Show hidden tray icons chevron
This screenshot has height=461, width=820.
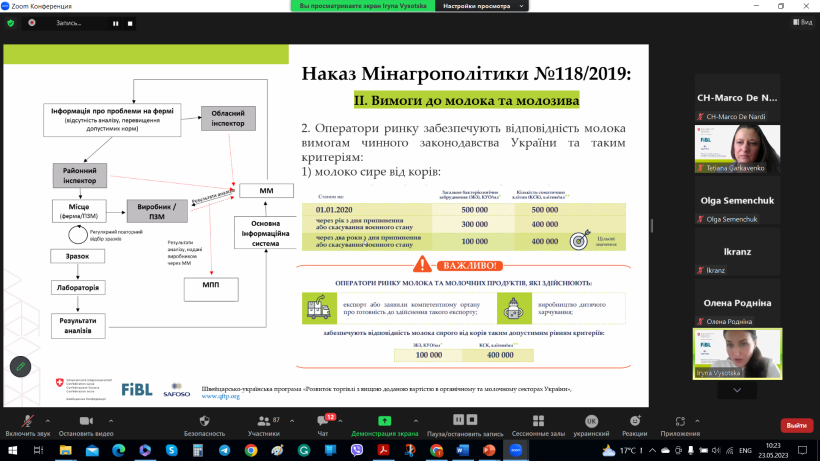(652, 451)
